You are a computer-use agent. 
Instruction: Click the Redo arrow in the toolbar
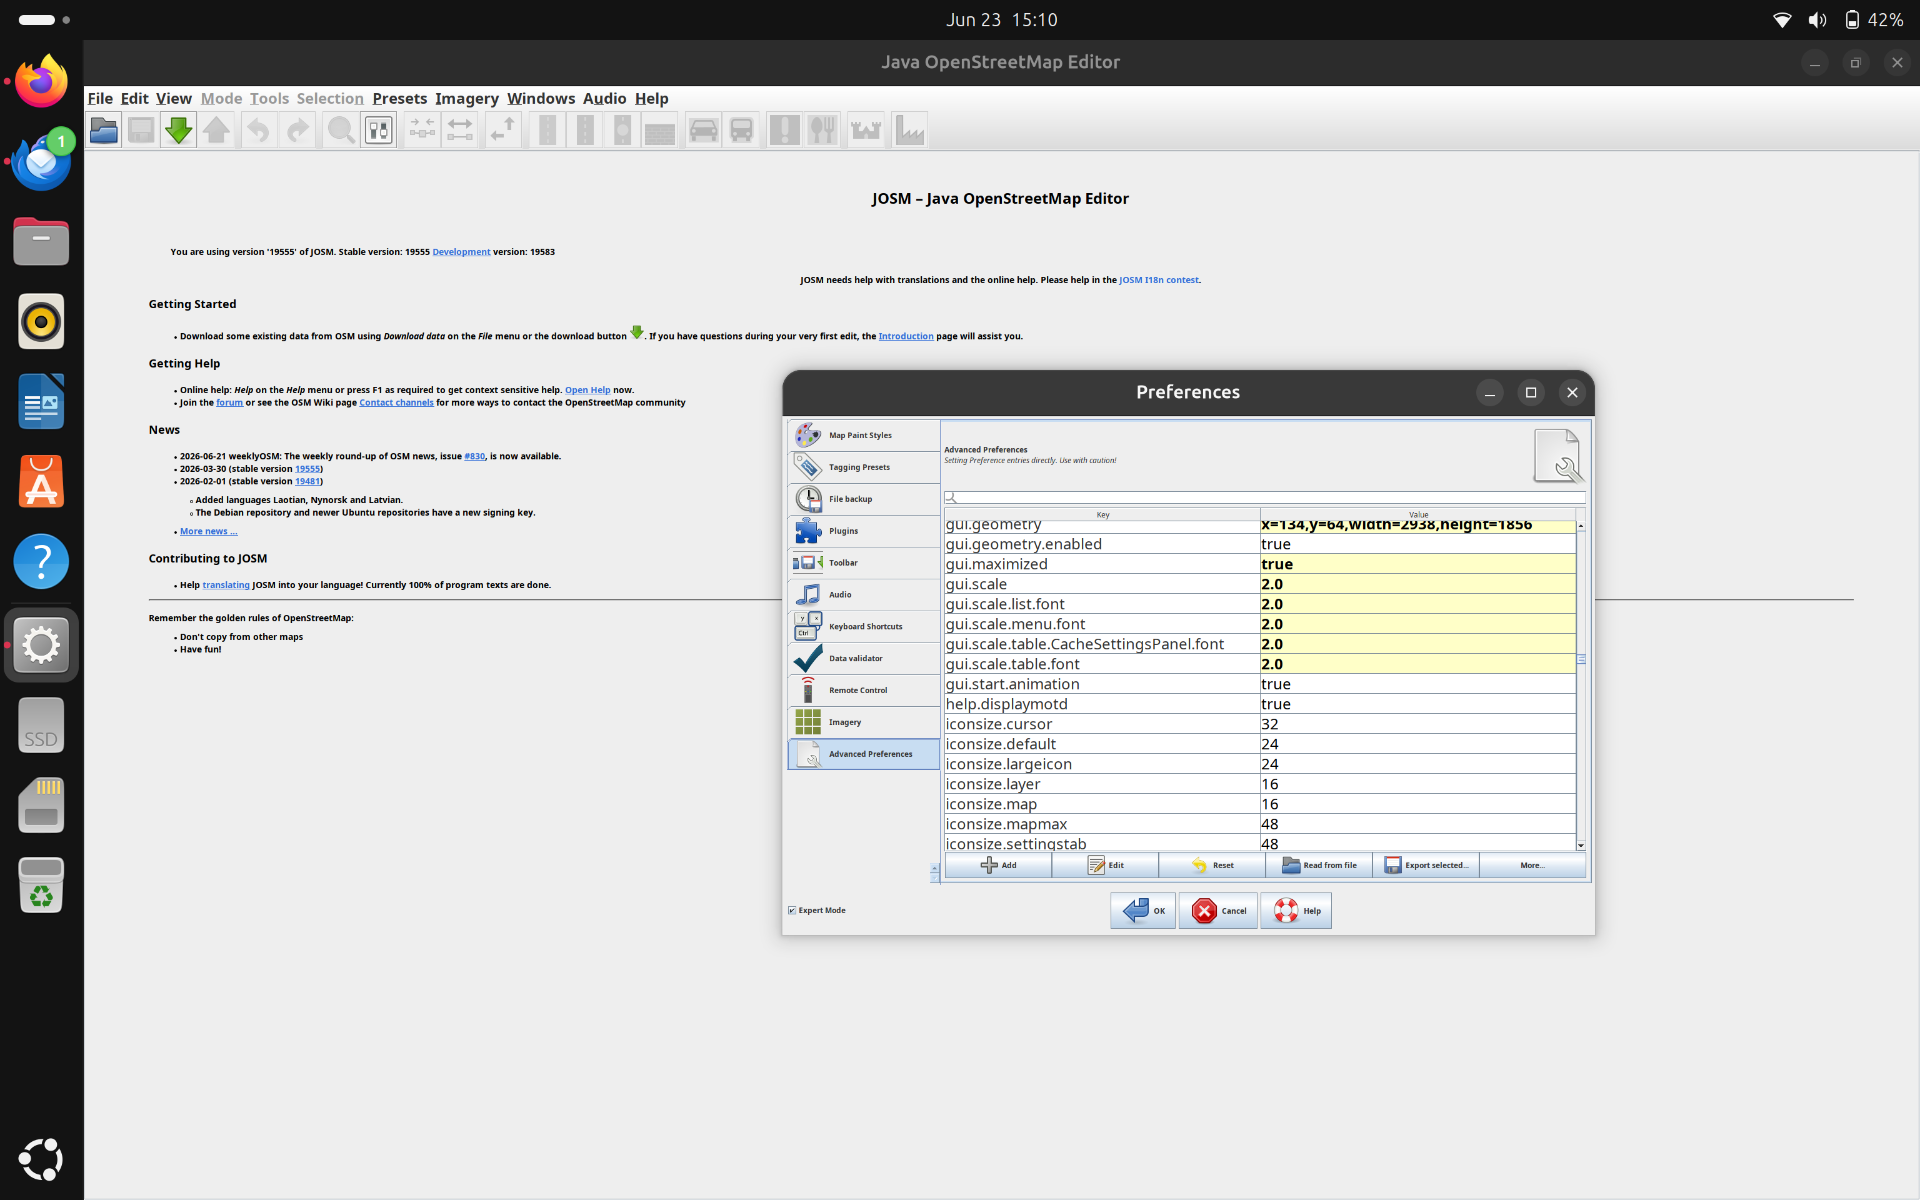[x=297, y=130]
